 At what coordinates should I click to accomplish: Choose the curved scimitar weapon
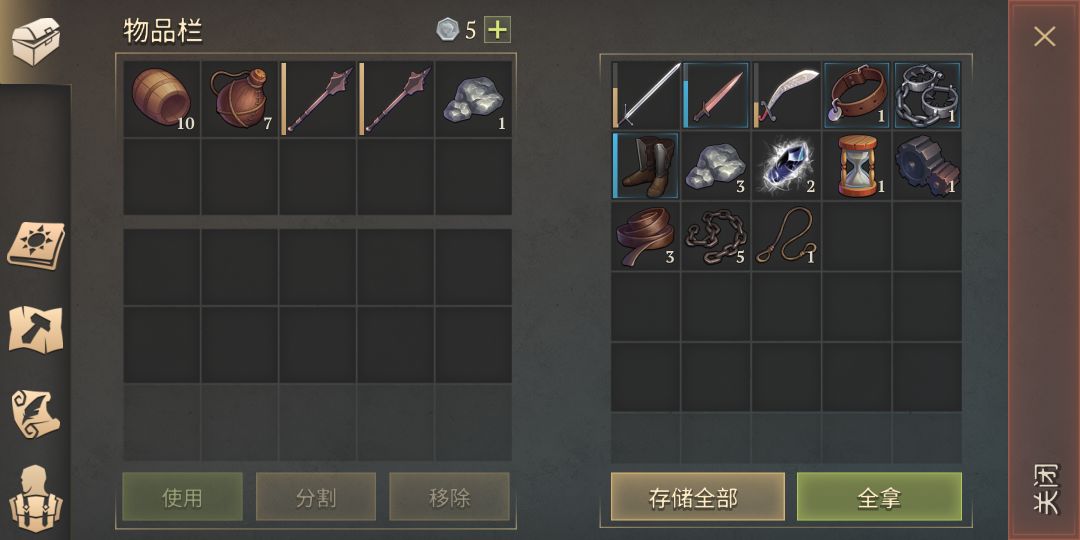click(787, 96)
